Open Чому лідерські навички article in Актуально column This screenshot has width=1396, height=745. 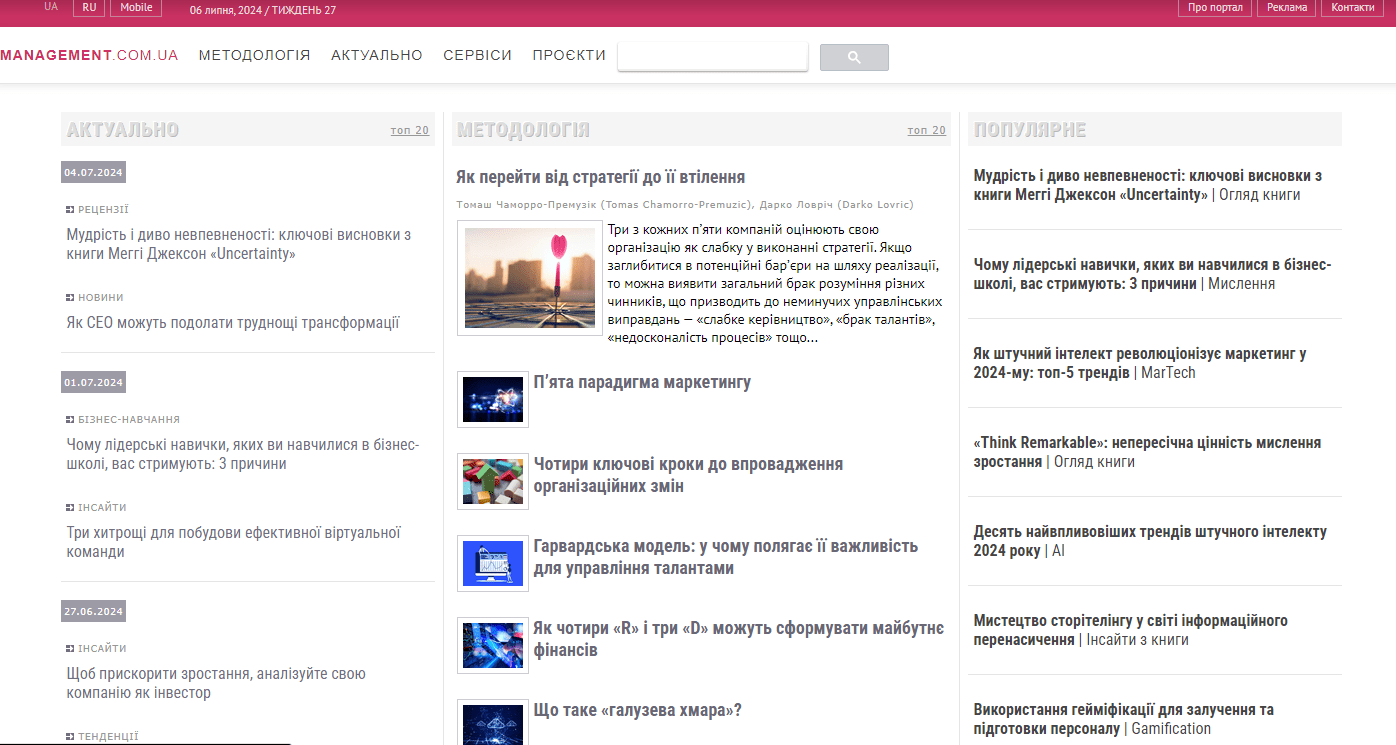click(x=243, y=454)
